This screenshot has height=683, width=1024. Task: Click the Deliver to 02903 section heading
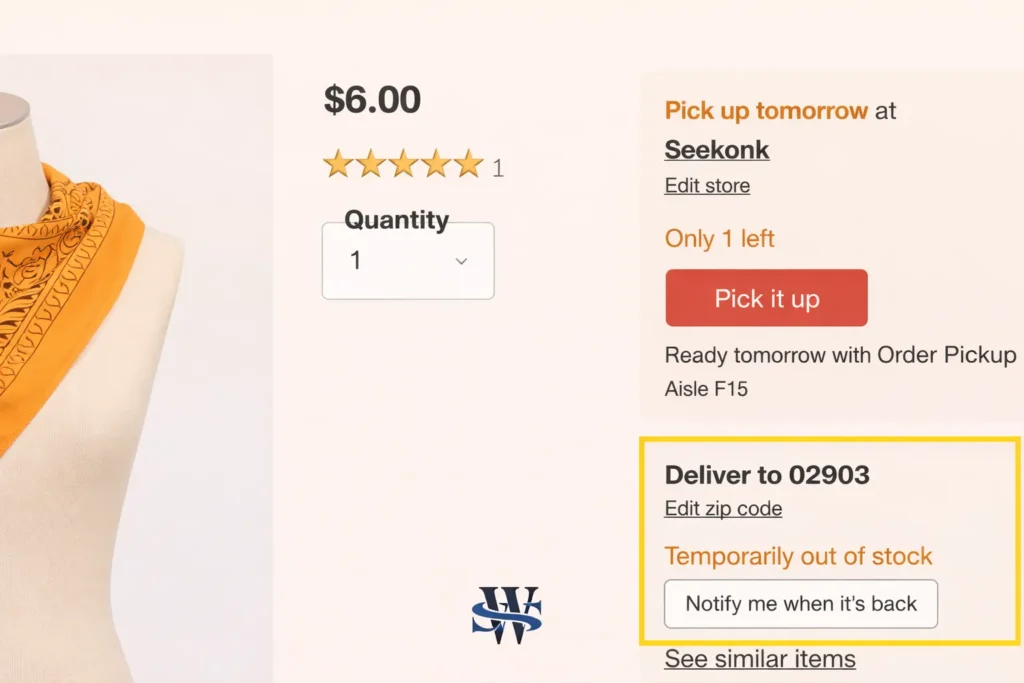[767, 475]
